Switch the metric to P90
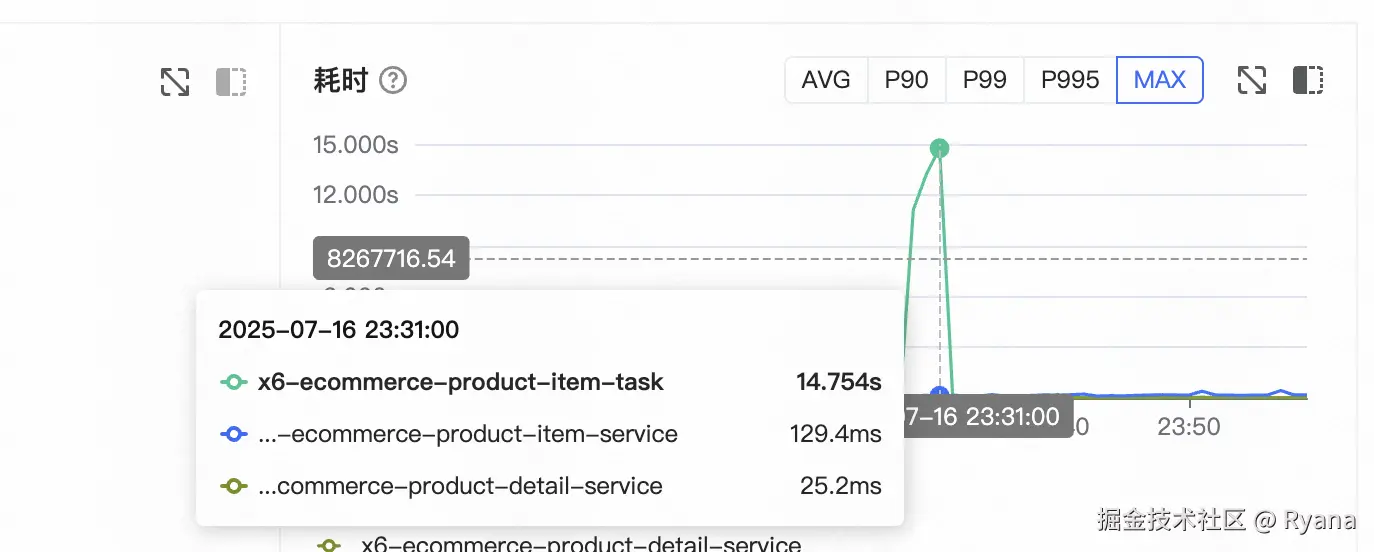Screen dimensions: 1374x552 pos(907,80)
